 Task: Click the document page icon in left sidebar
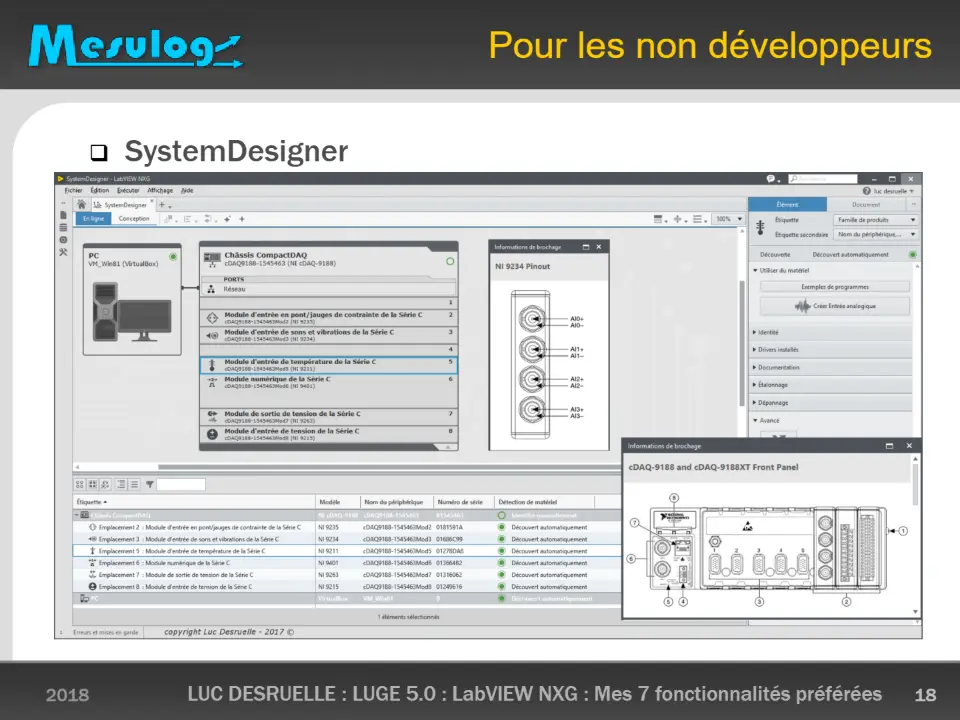tap(63, 215)
